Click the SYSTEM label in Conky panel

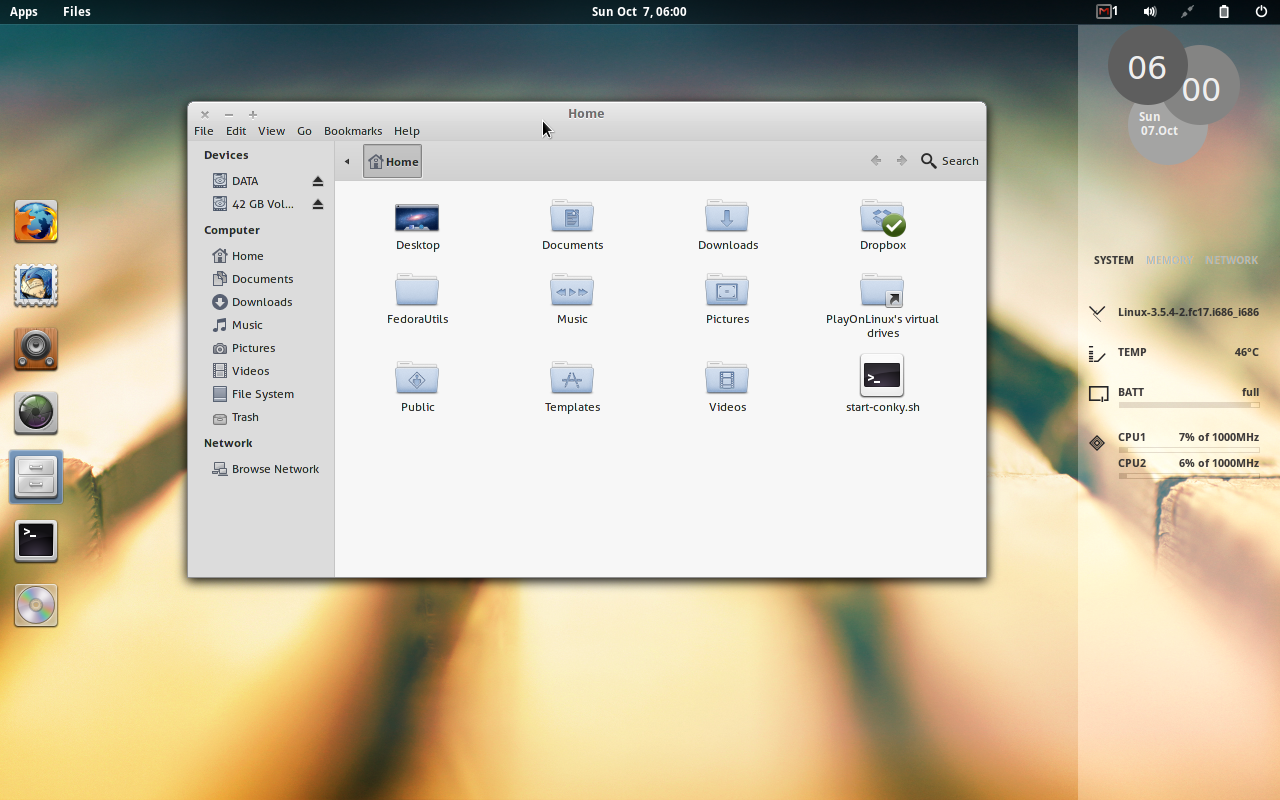tap(1113, 260)
